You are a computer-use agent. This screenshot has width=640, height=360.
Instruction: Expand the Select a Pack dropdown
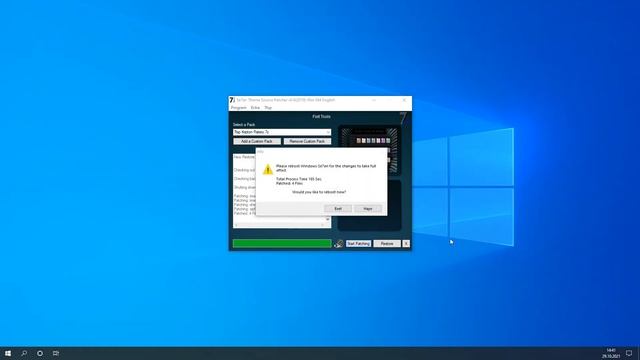328,132
